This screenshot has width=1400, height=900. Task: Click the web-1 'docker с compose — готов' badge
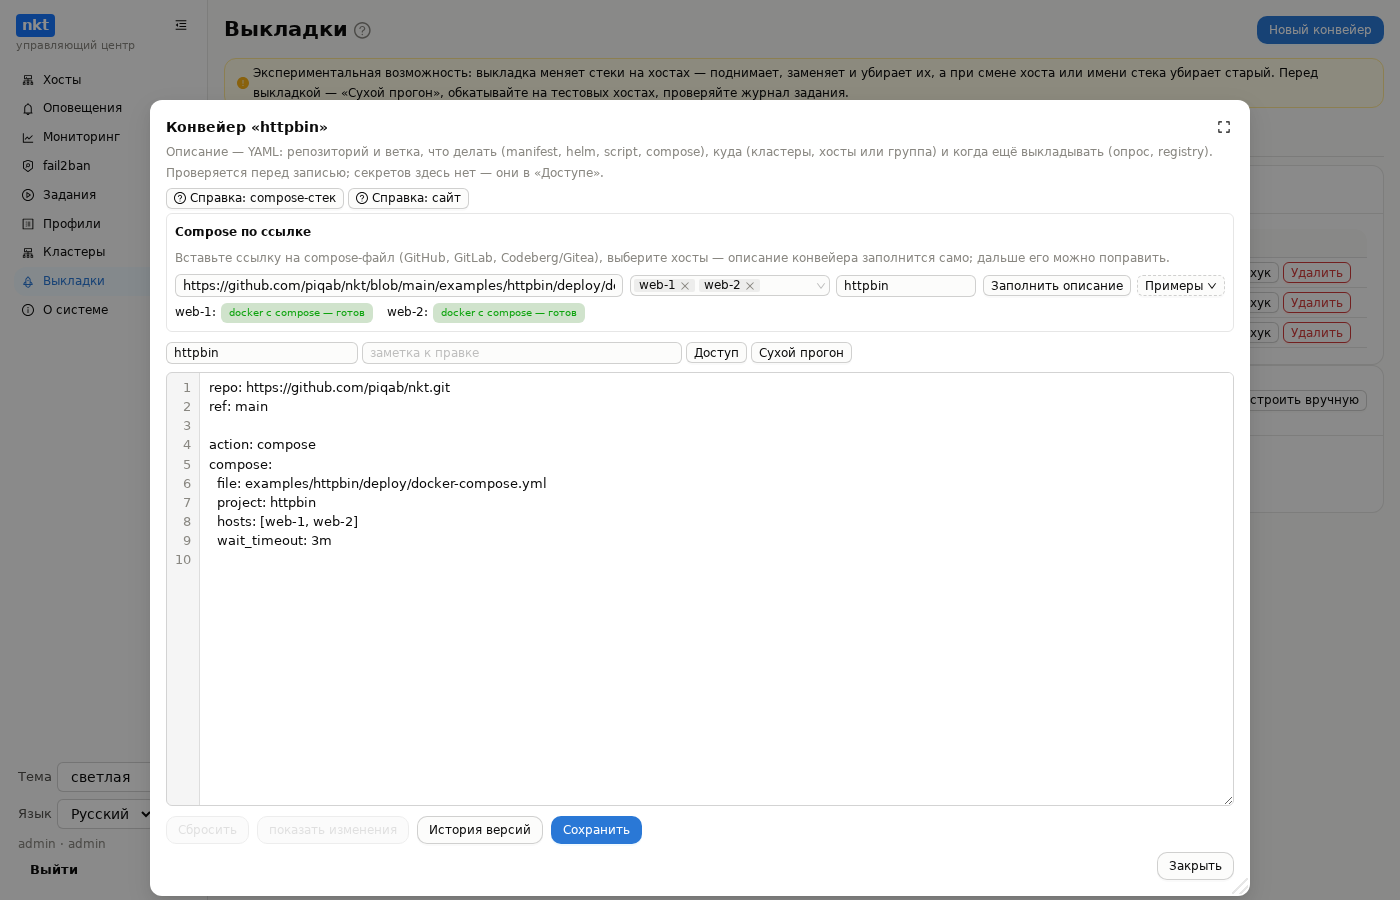297,313
